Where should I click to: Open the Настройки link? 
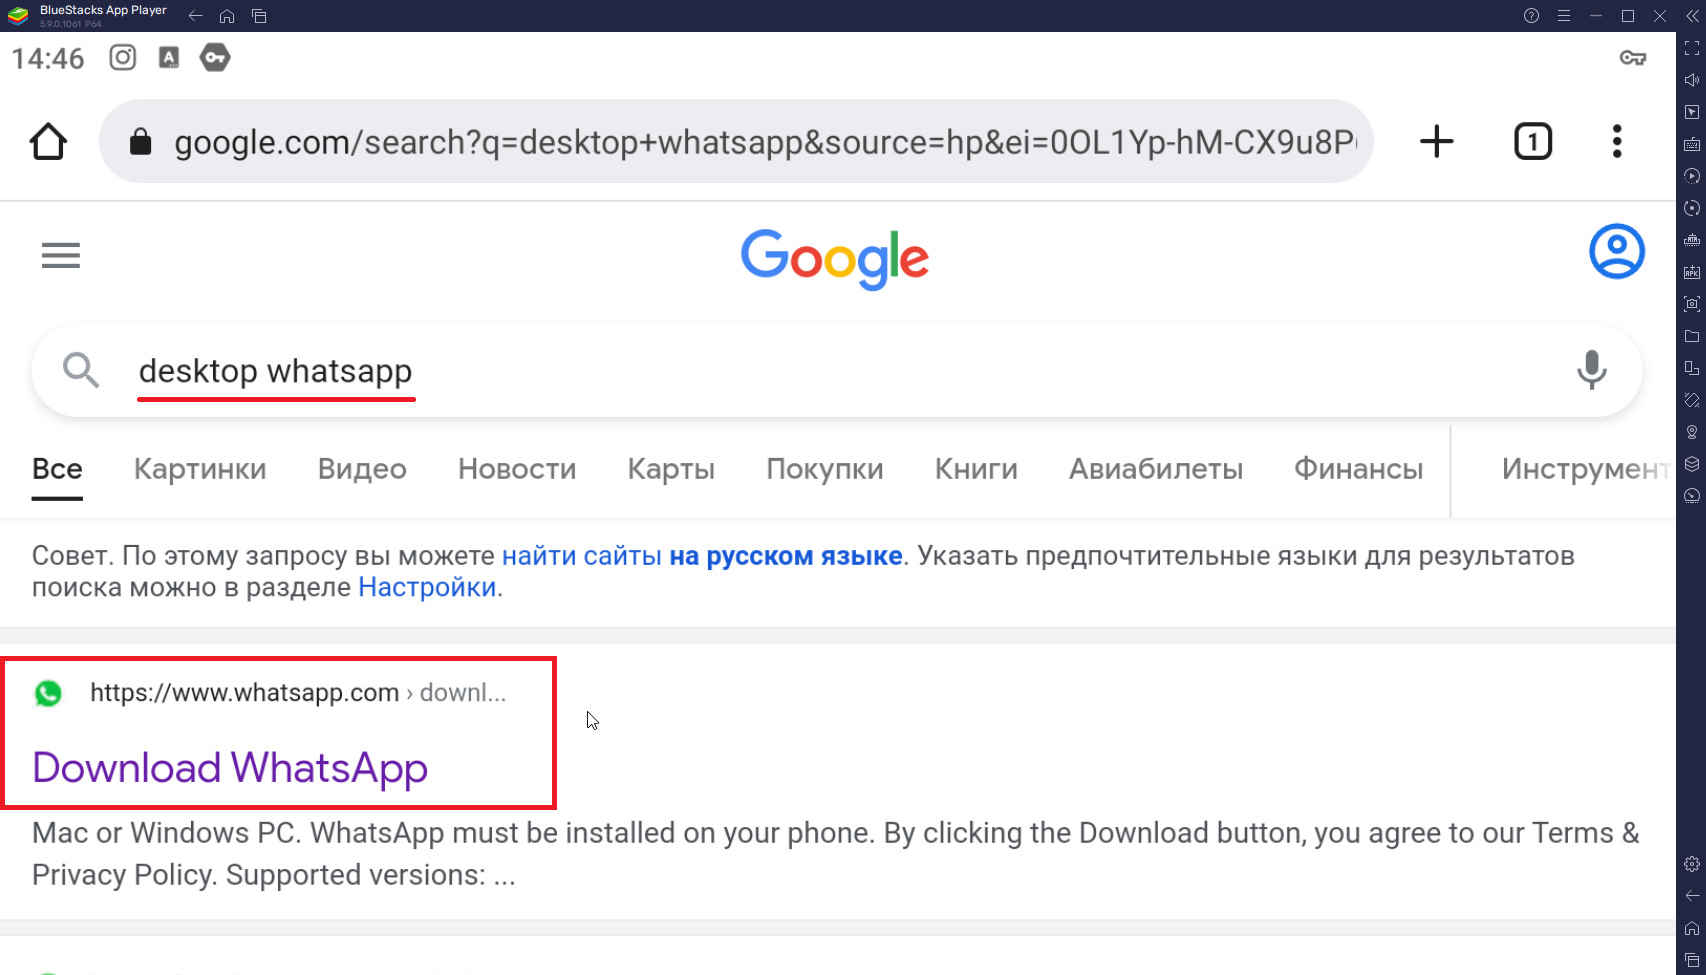coord(427,587)
